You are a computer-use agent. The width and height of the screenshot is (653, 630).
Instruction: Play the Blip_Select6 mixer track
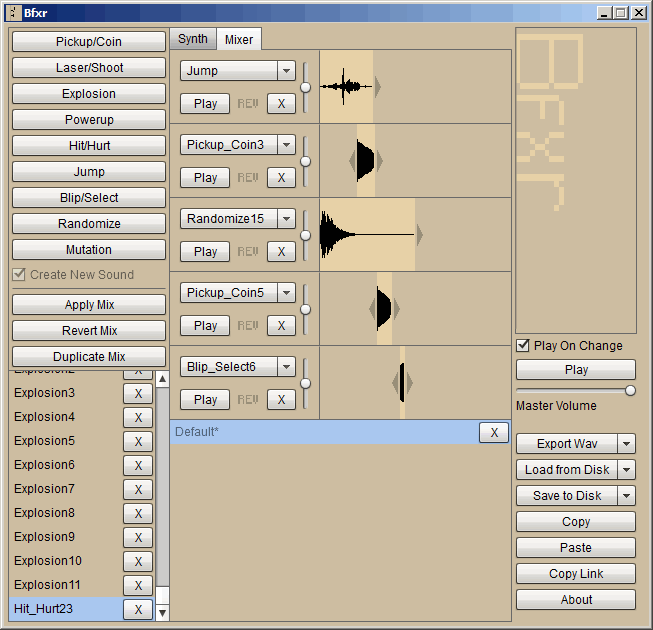[x=205, y=399]
